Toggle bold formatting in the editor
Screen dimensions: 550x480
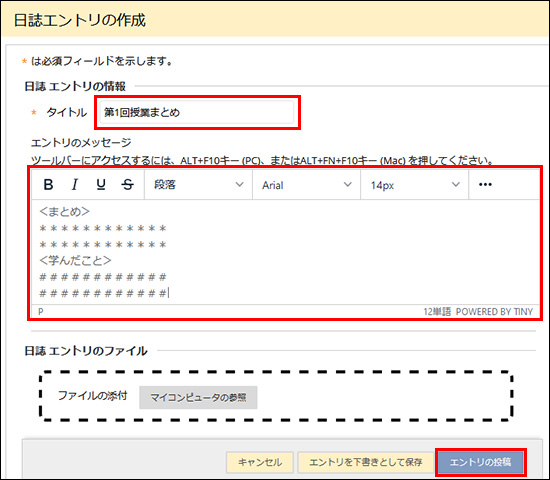point(48,184)
